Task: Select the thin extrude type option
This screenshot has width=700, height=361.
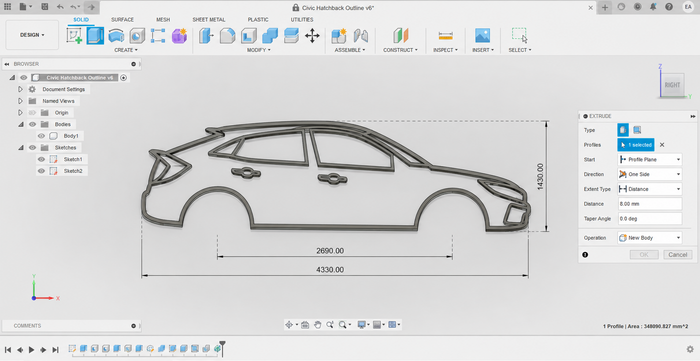Action: 637,130
